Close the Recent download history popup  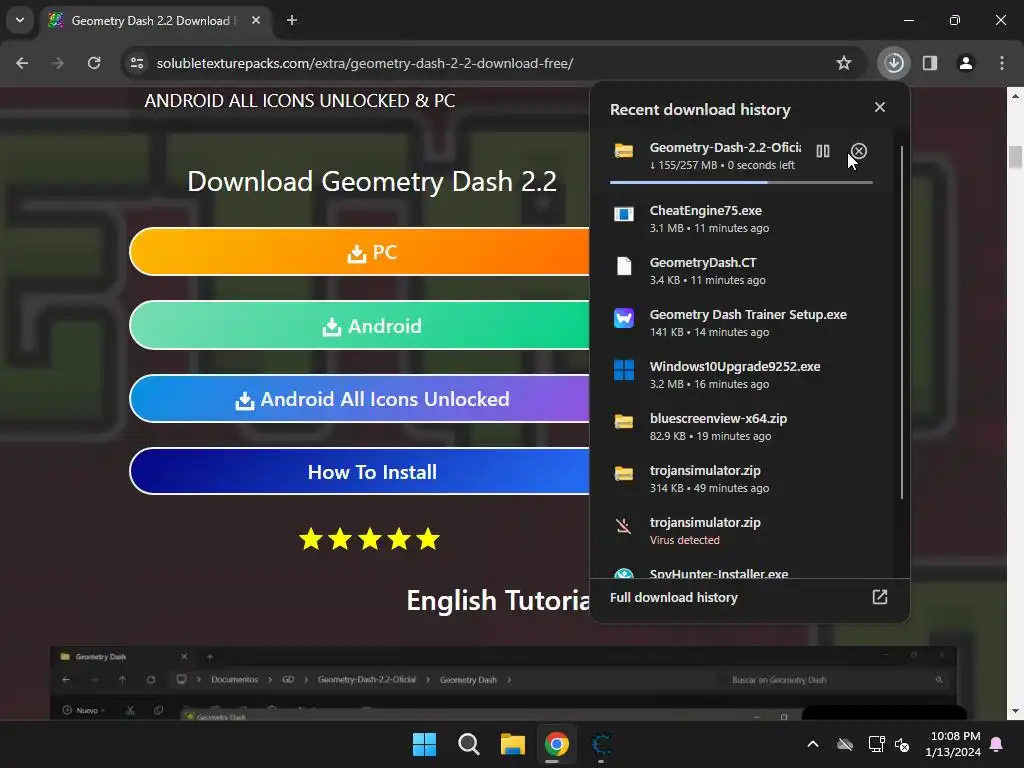pyautogui.click(x=880, y=107)
